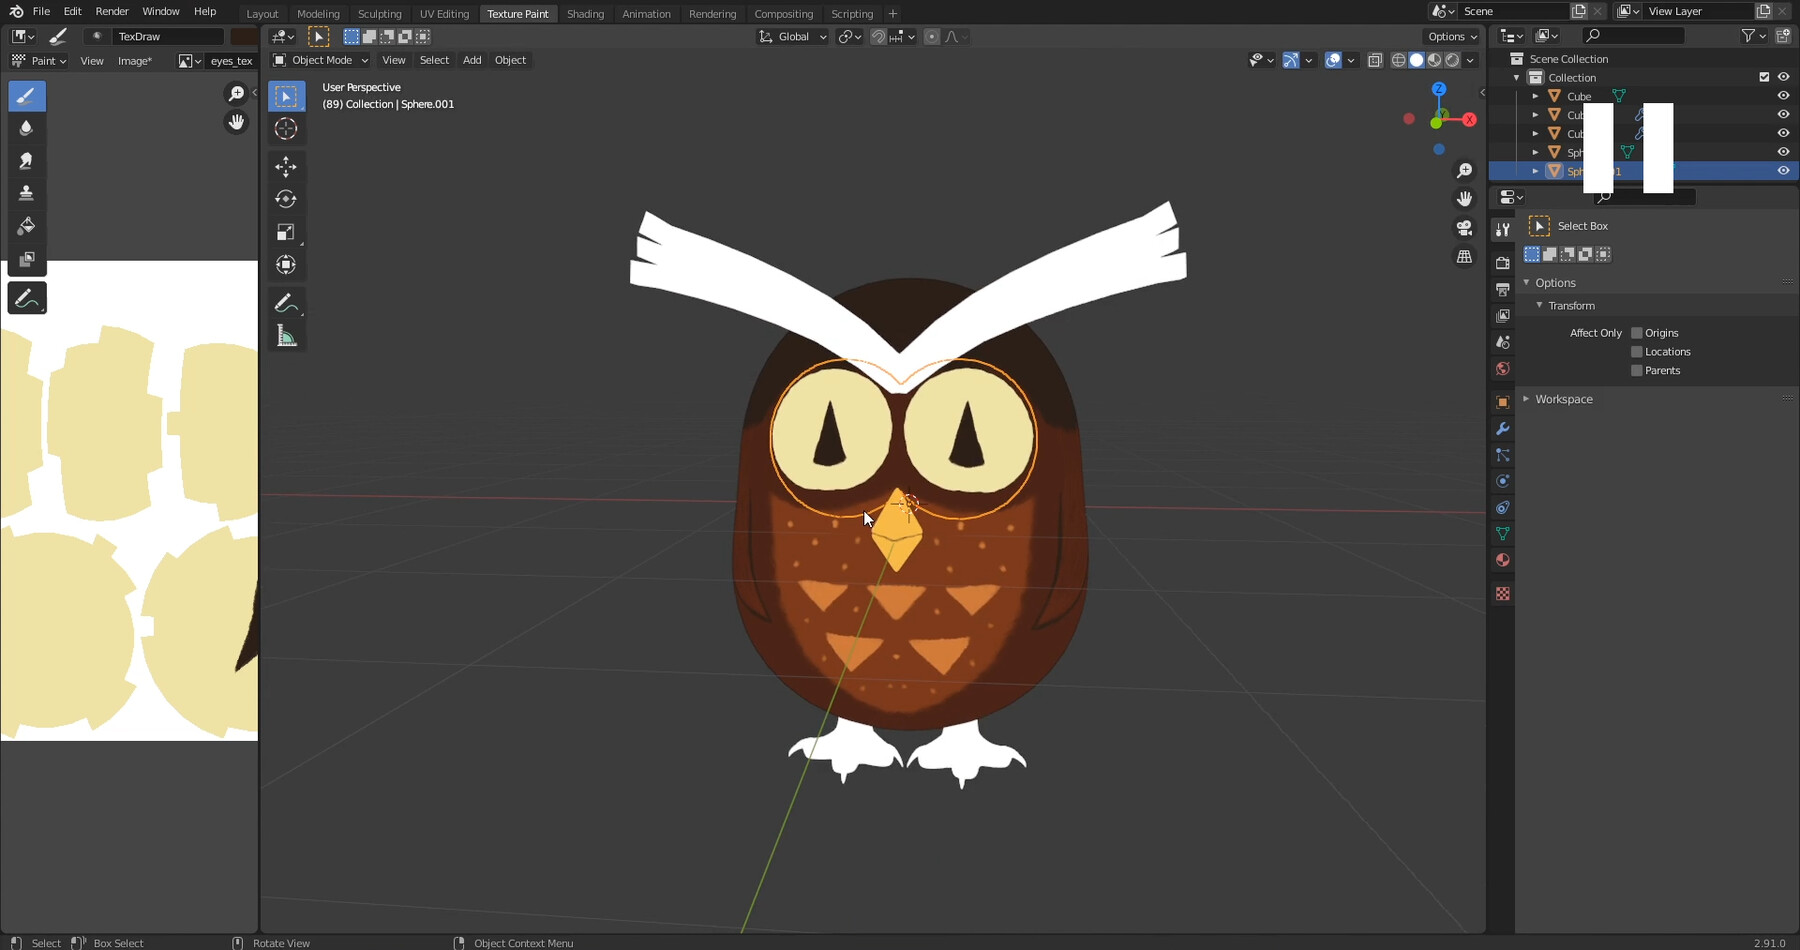Open the Render Properties tab

tap(1503, 262)
